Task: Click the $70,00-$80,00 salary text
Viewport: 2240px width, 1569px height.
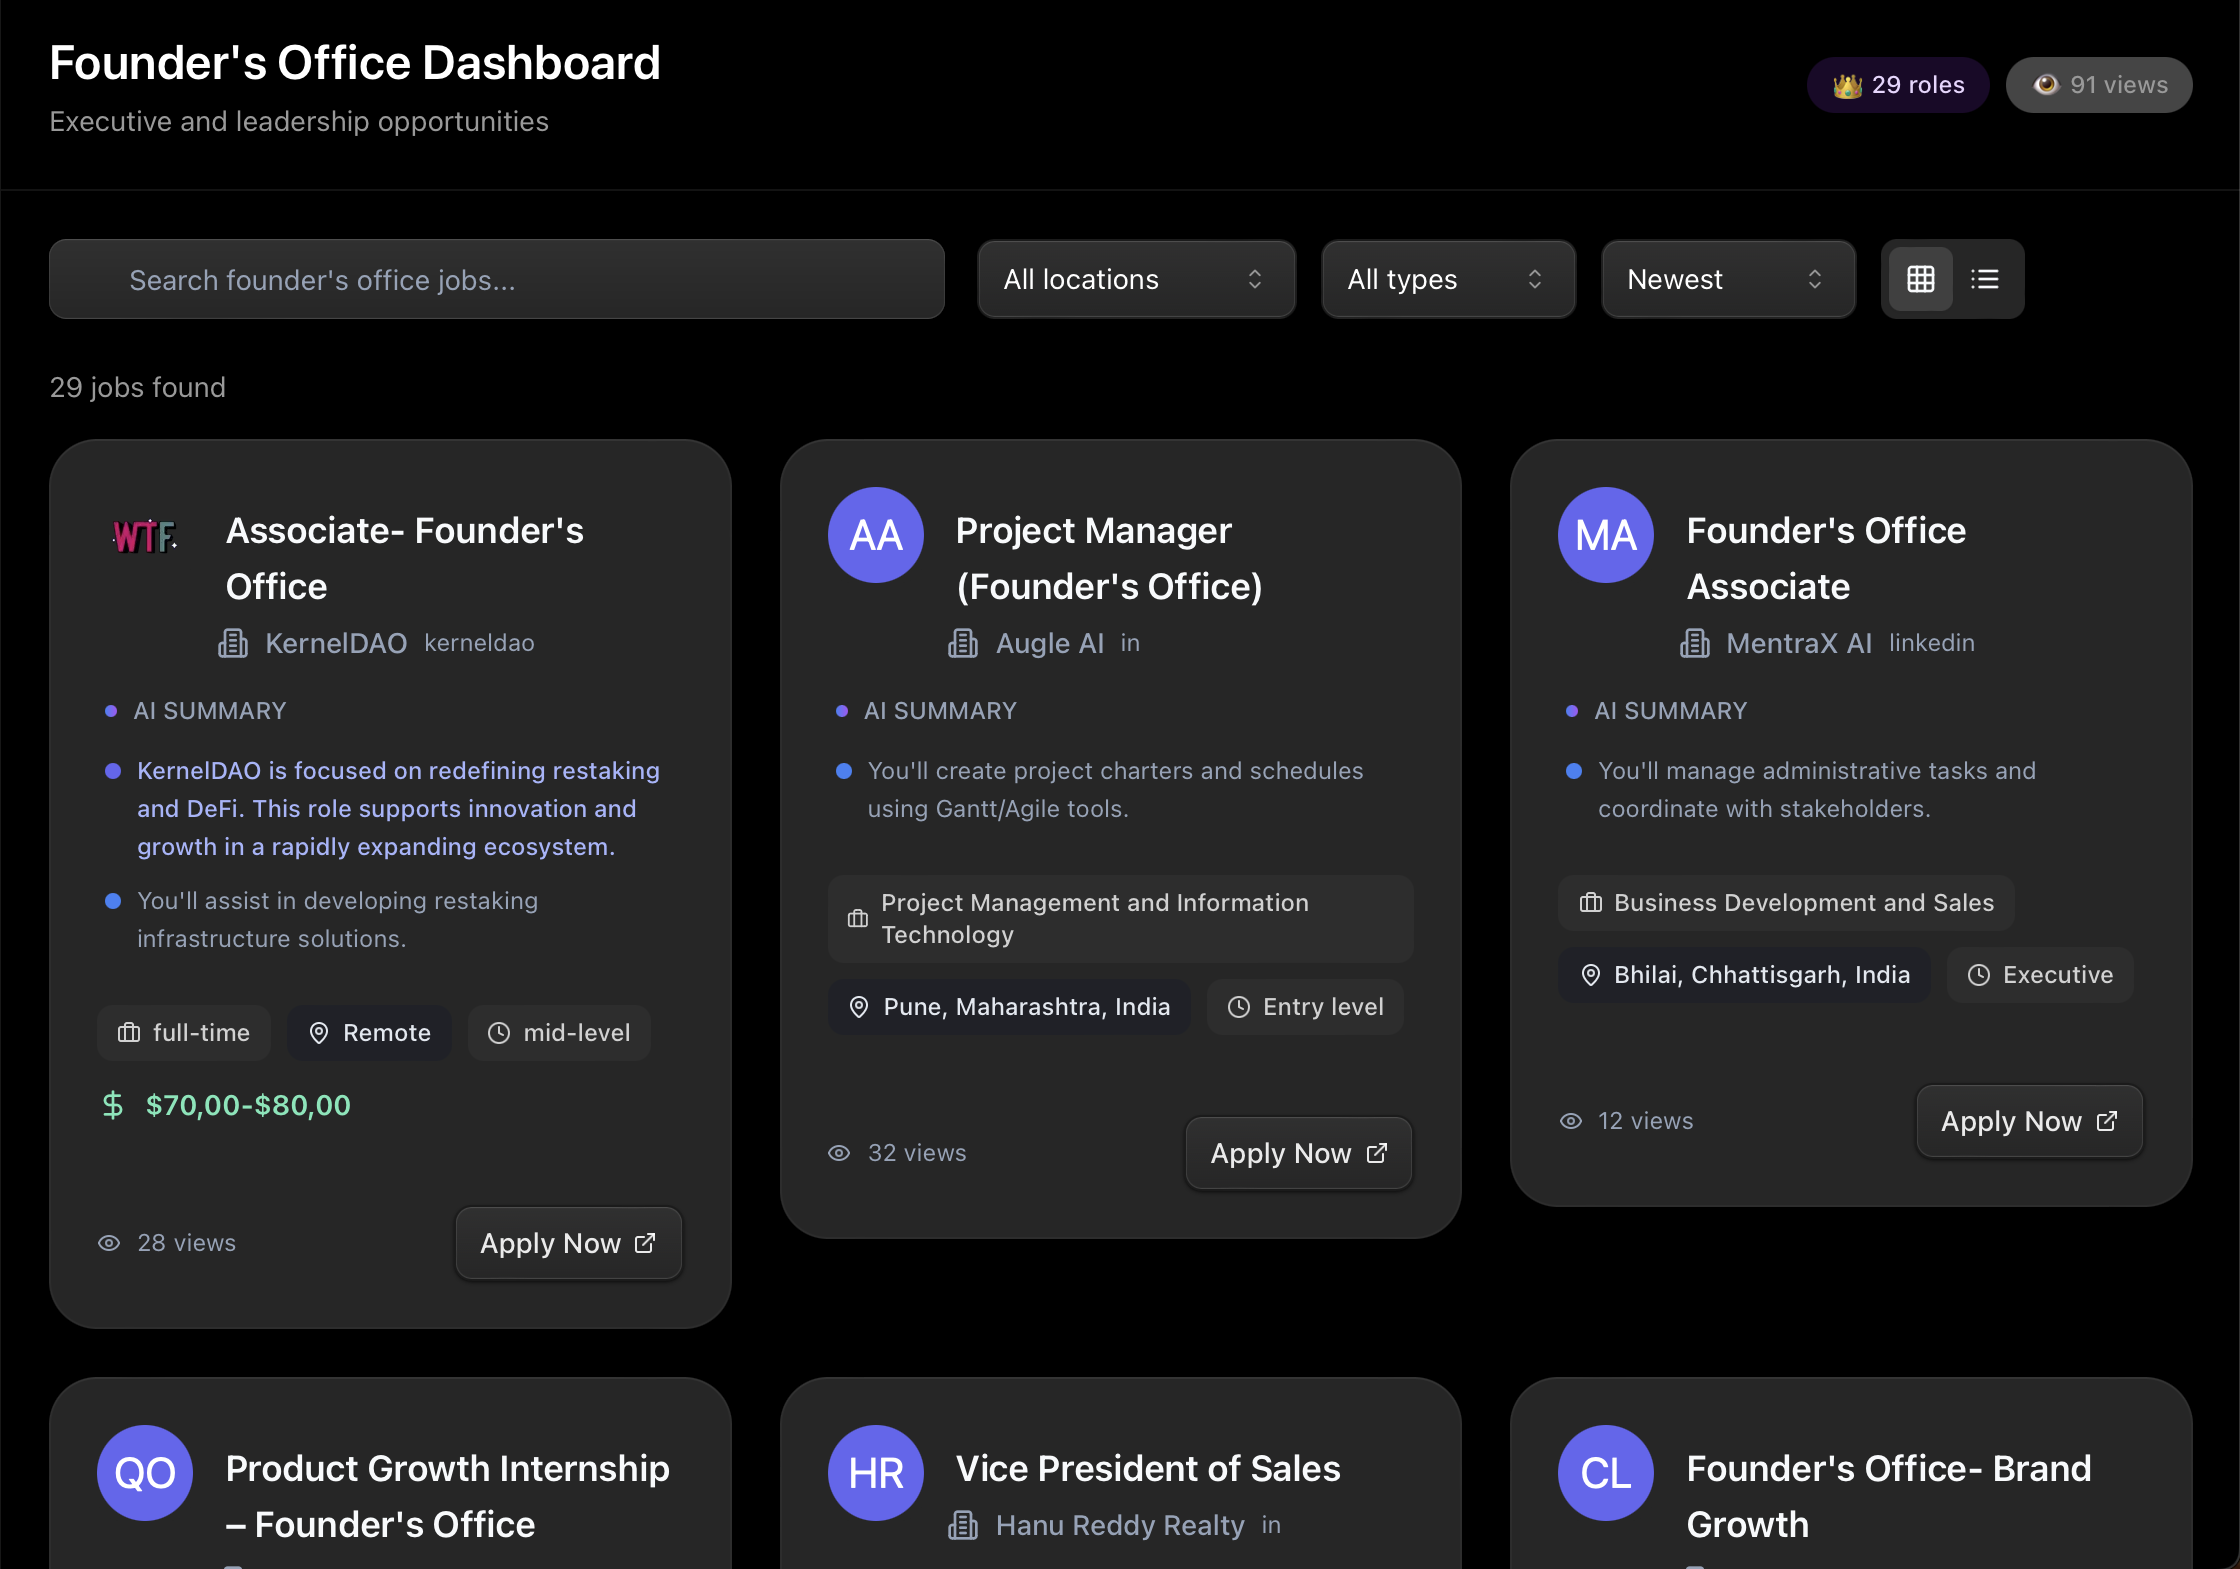Action: coord(248,1105)
